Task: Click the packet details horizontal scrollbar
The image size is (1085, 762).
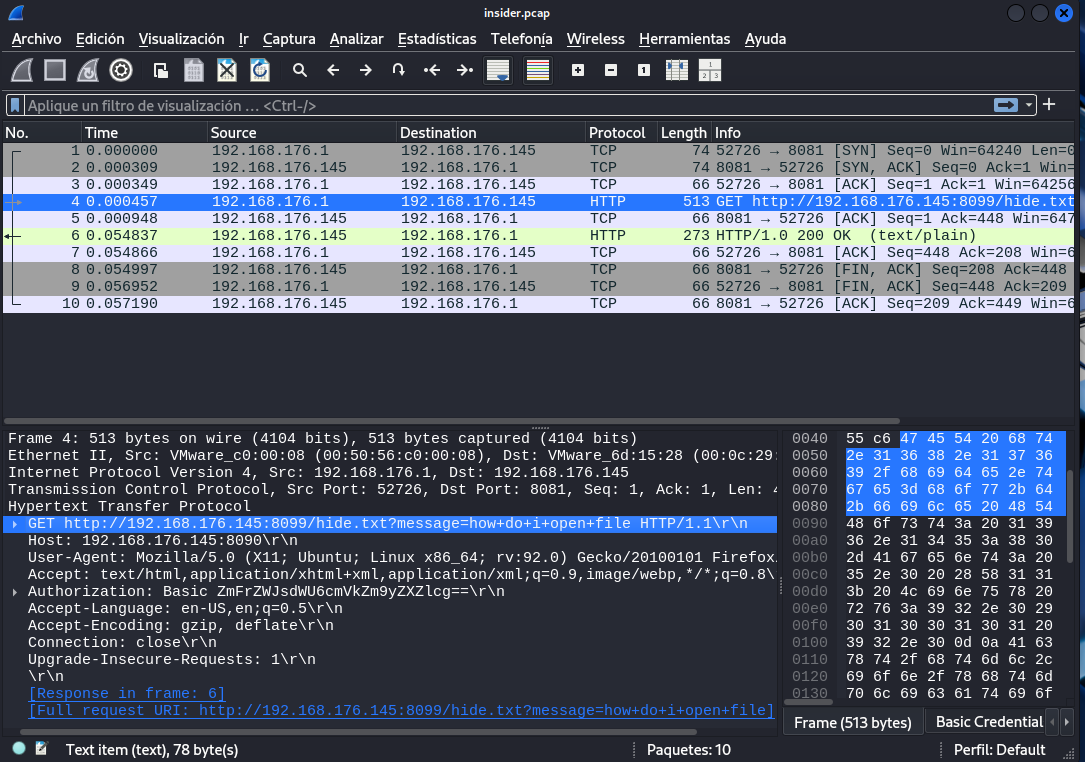Action: pos(358,732)
